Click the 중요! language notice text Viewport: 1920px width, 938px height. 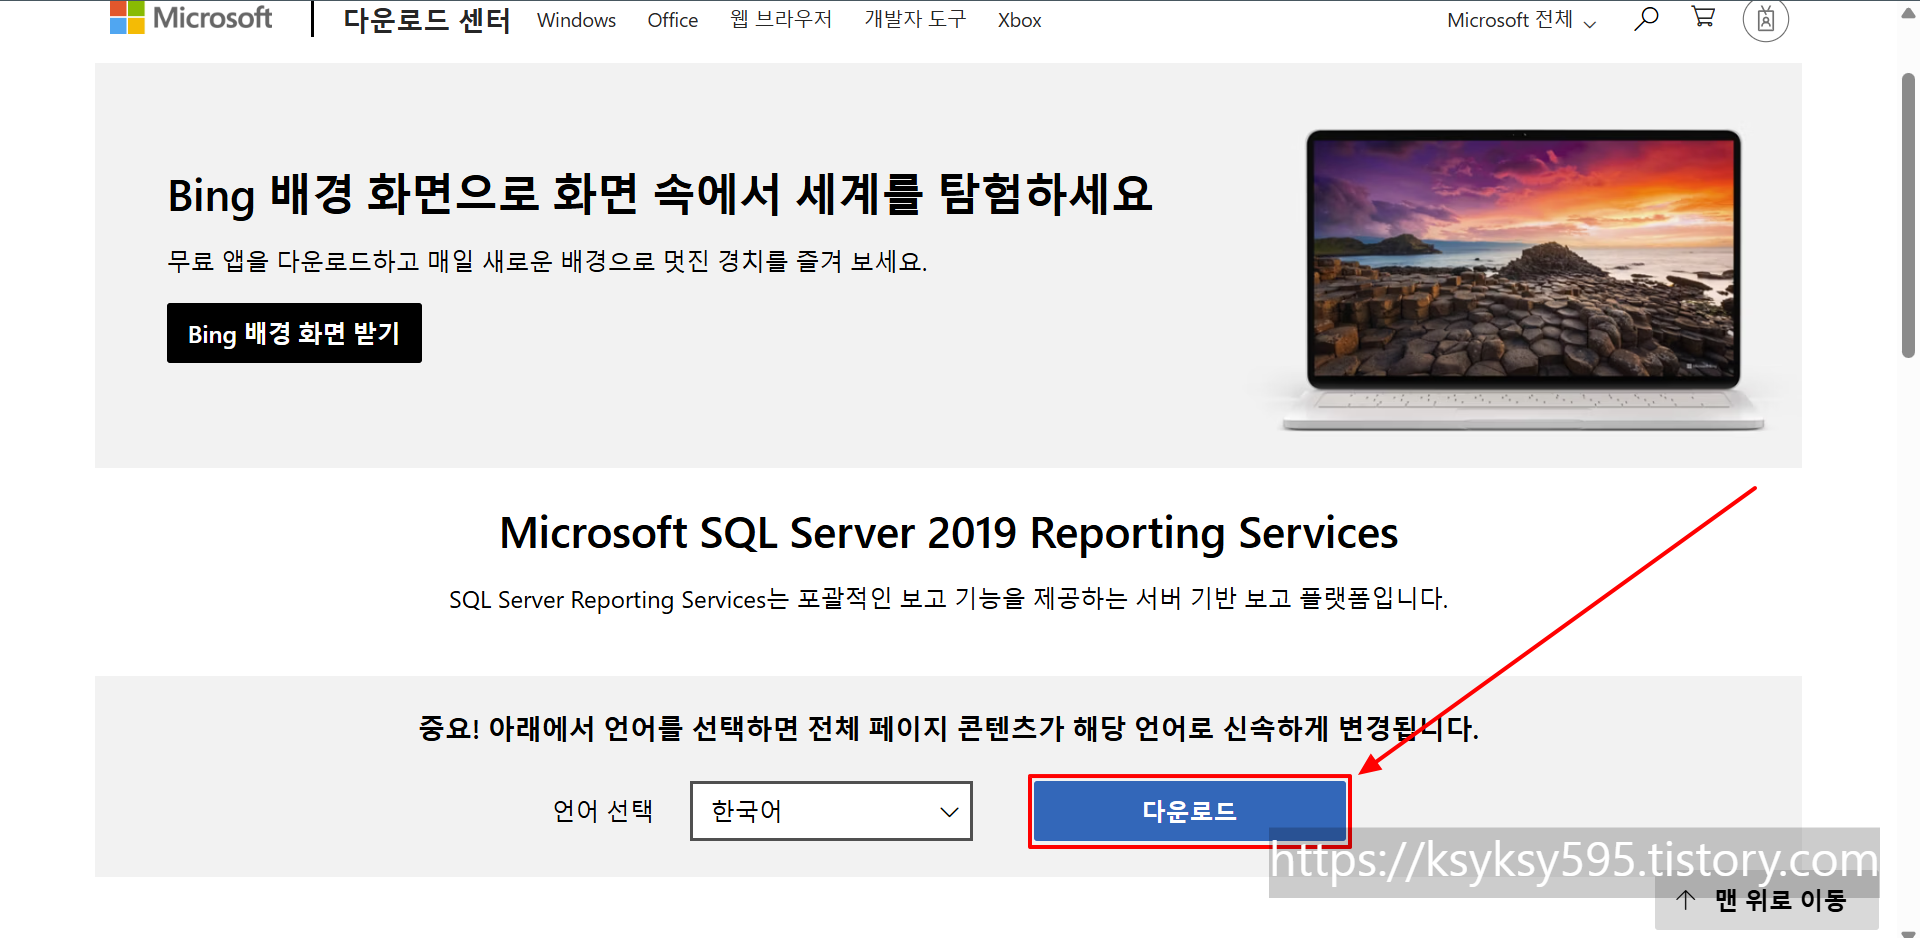(948, 728)
